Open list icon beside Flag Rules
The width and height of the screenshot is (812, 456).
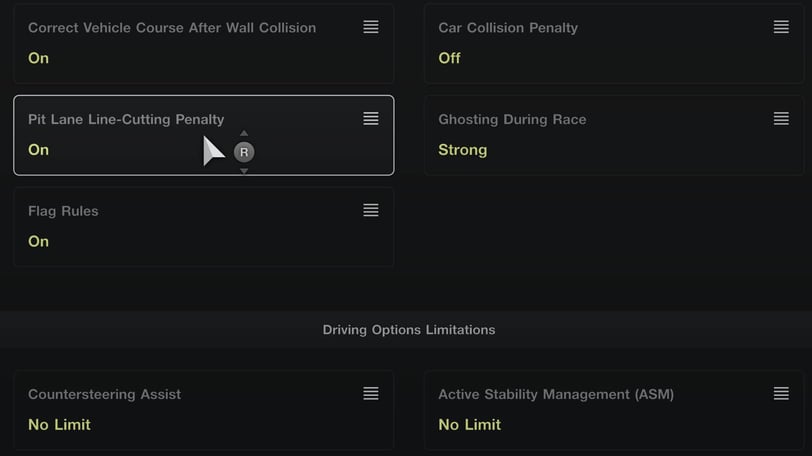[x=371, y=210]
